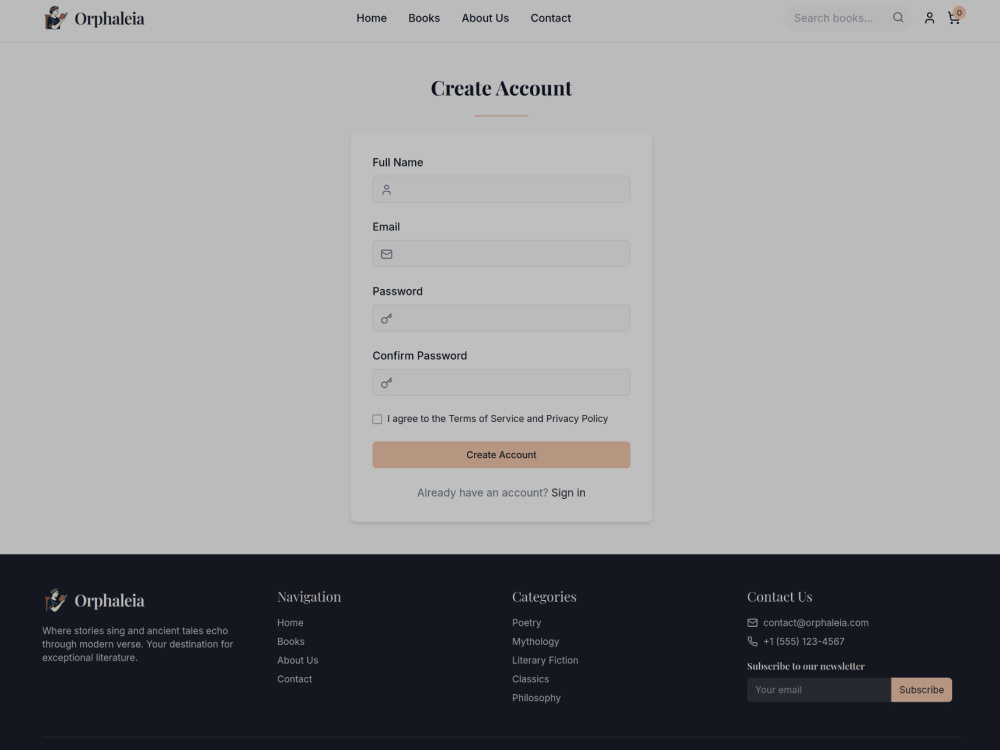This screenshot has width=1000, height=750.
Task: Open the user account icon
Action: tap(929, 18)
